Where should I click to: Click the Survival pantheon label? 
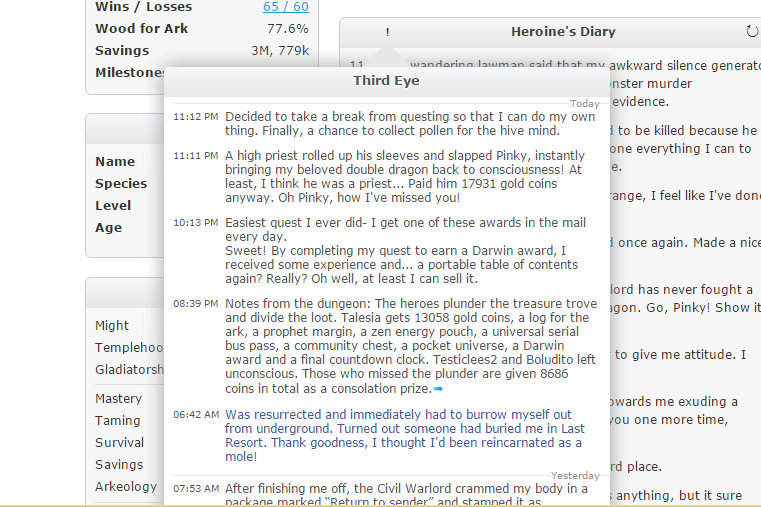click(x=119, y=442)
